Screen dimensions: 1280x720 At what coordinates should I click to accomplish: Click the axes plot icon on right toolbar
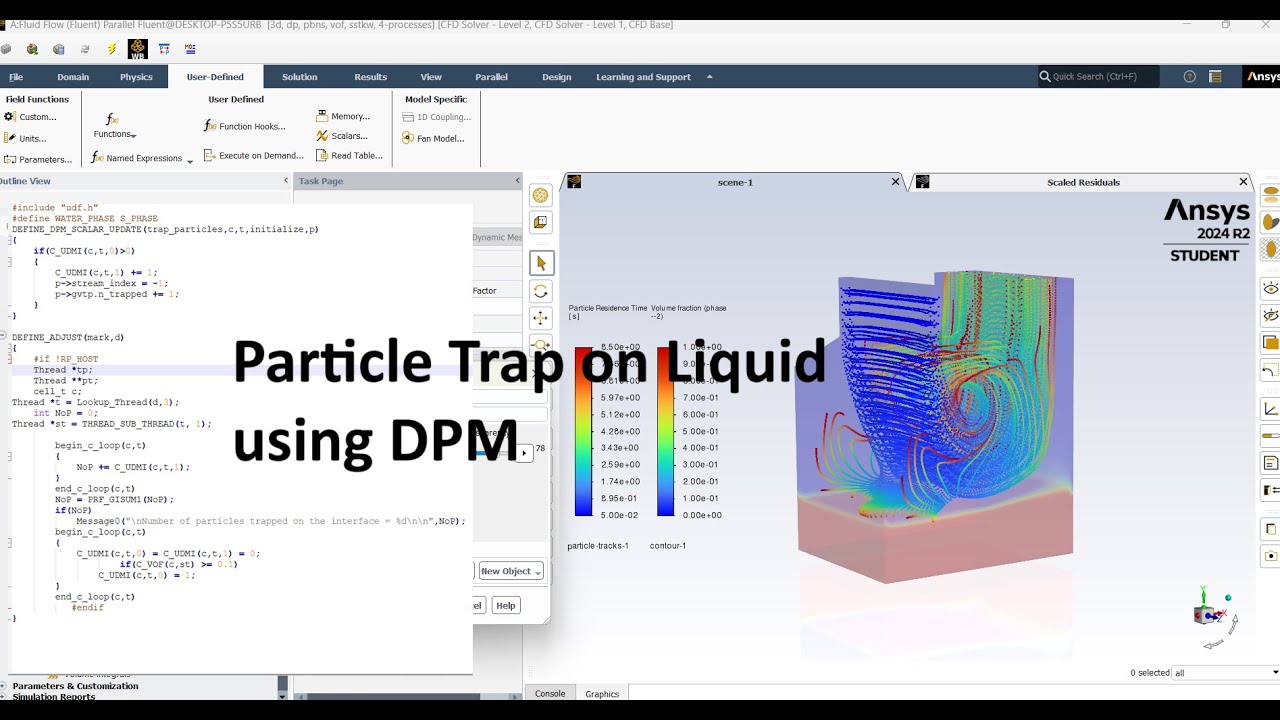(1271, 409)
